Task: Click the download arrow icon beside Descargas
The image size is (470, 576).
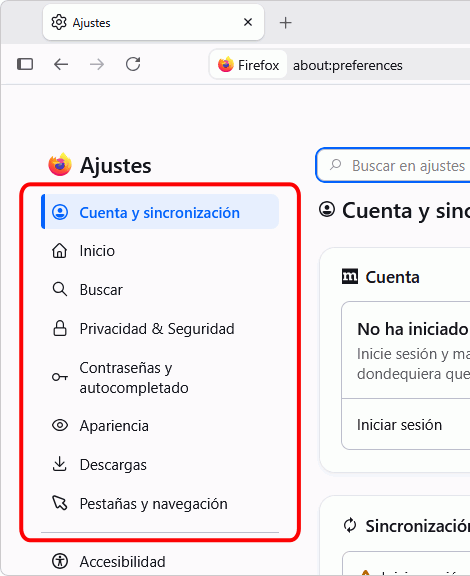Action: tap(60, 464)
